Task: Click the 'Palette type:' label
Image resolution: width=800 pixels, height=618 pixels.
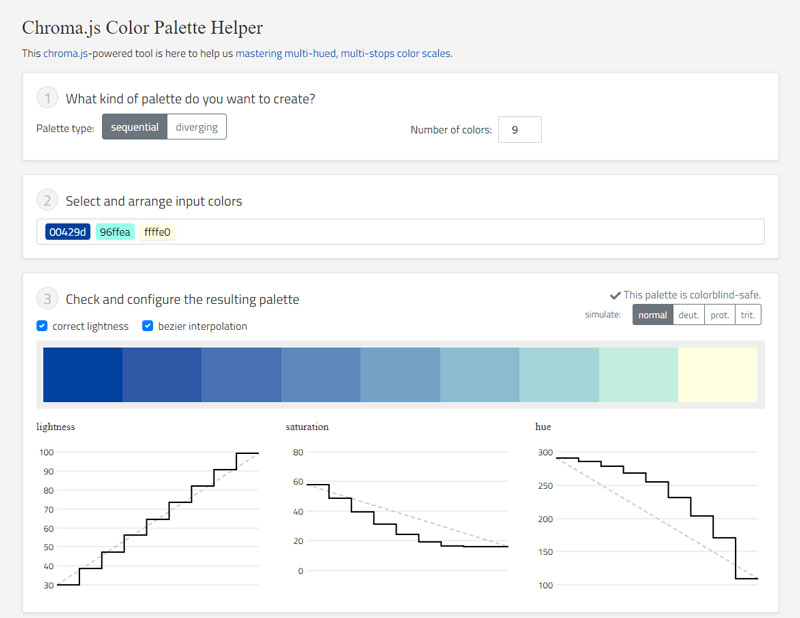Action: [65, 128]
